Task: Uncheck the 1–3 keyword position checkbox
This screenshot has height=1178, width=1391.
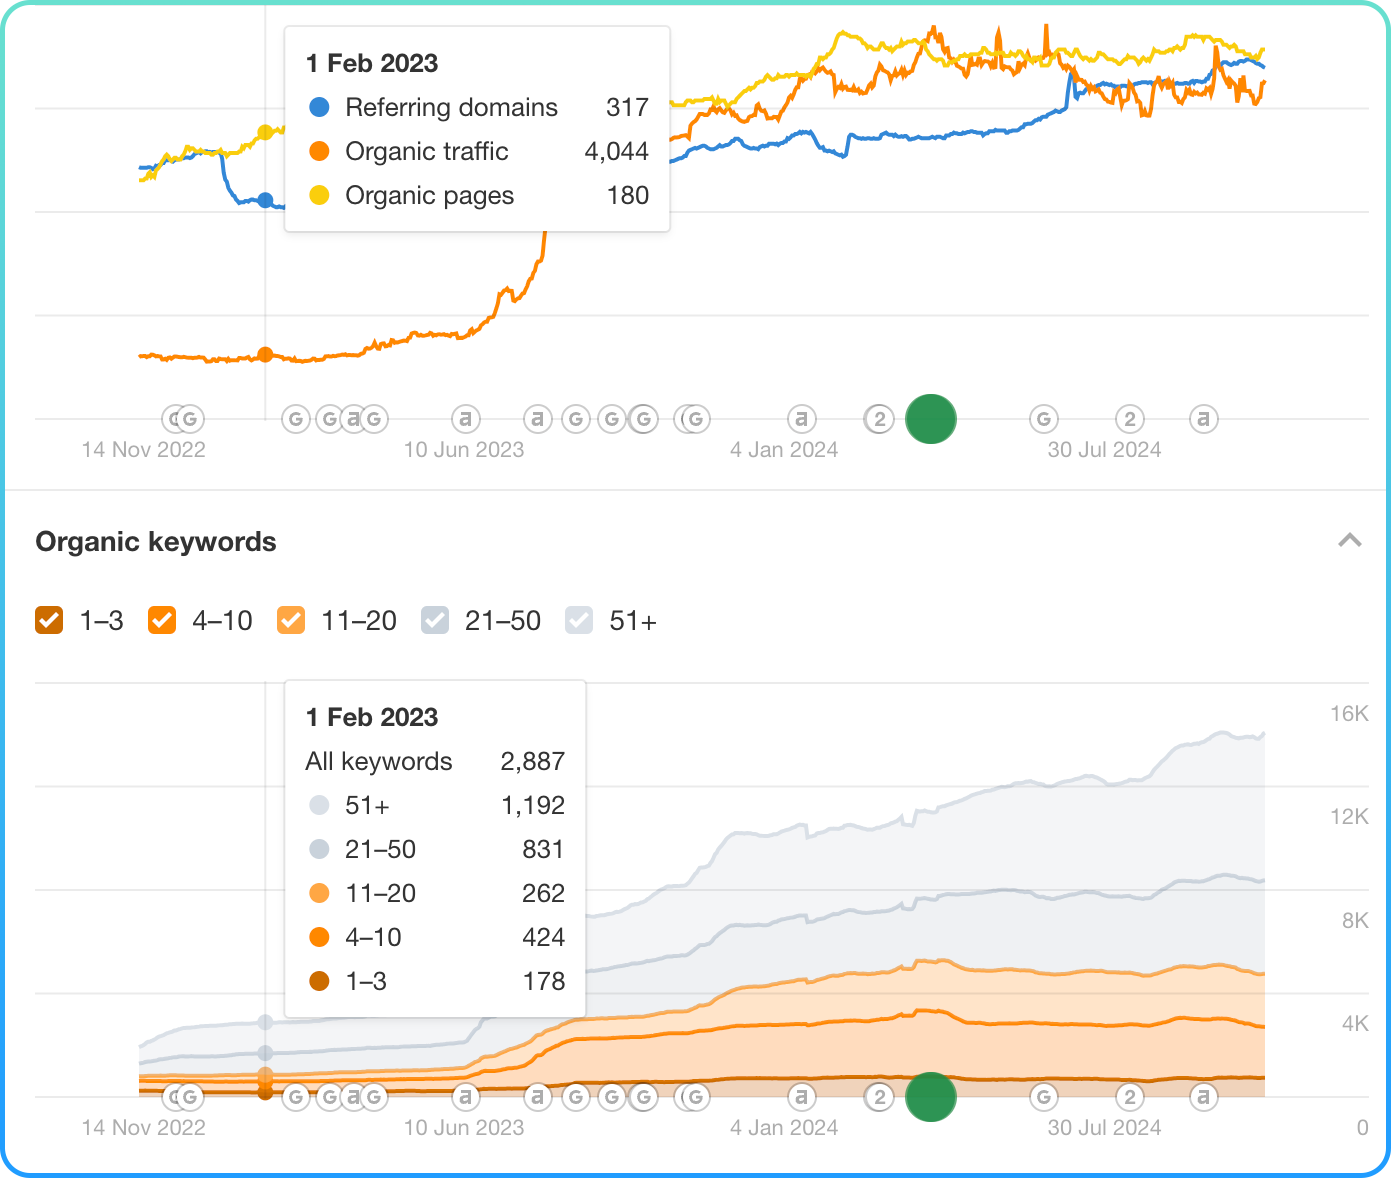Action: point(49,621)
